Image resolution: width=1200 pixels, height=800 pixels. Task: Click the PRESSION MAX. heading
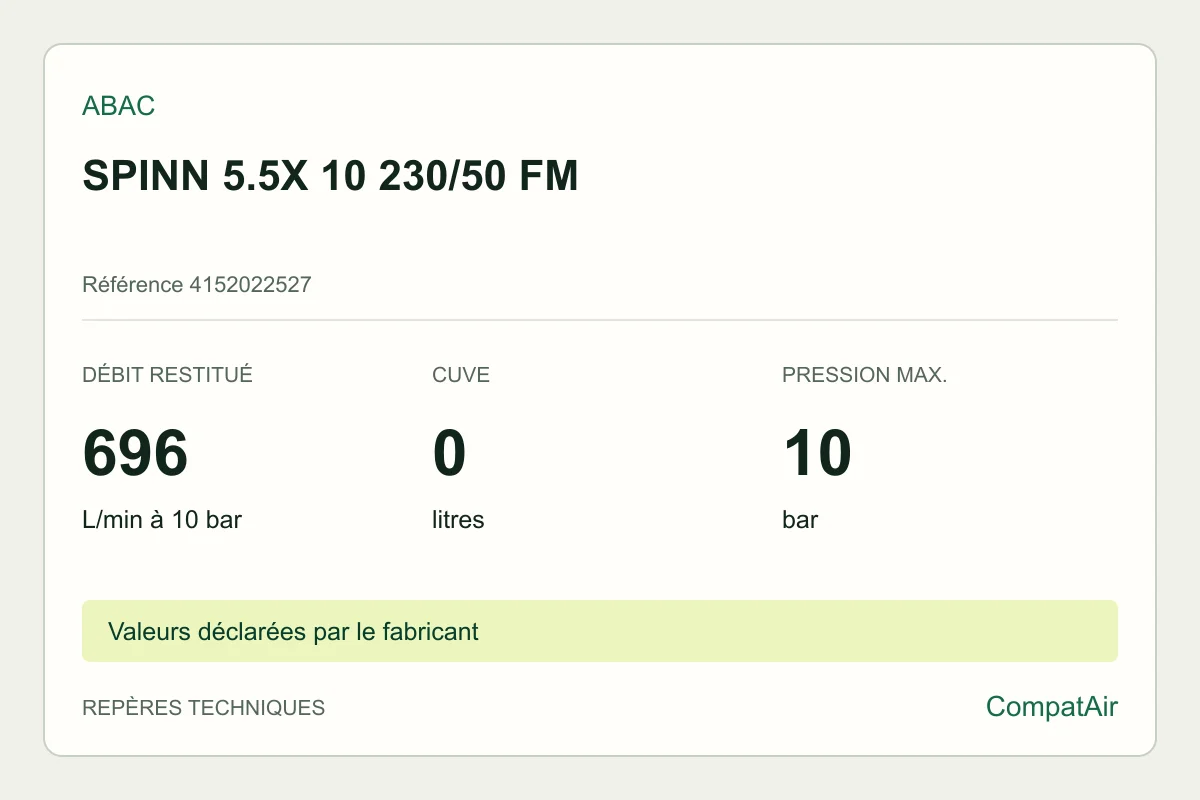coord(864,375)
